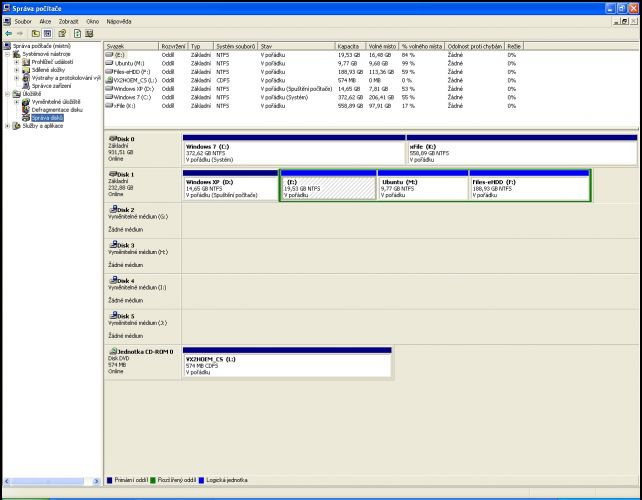Image resolution: width=642 pixels, height=500 pixels.
Task: Select the Windows XP (D:) partition block
Action: [231, 186]
